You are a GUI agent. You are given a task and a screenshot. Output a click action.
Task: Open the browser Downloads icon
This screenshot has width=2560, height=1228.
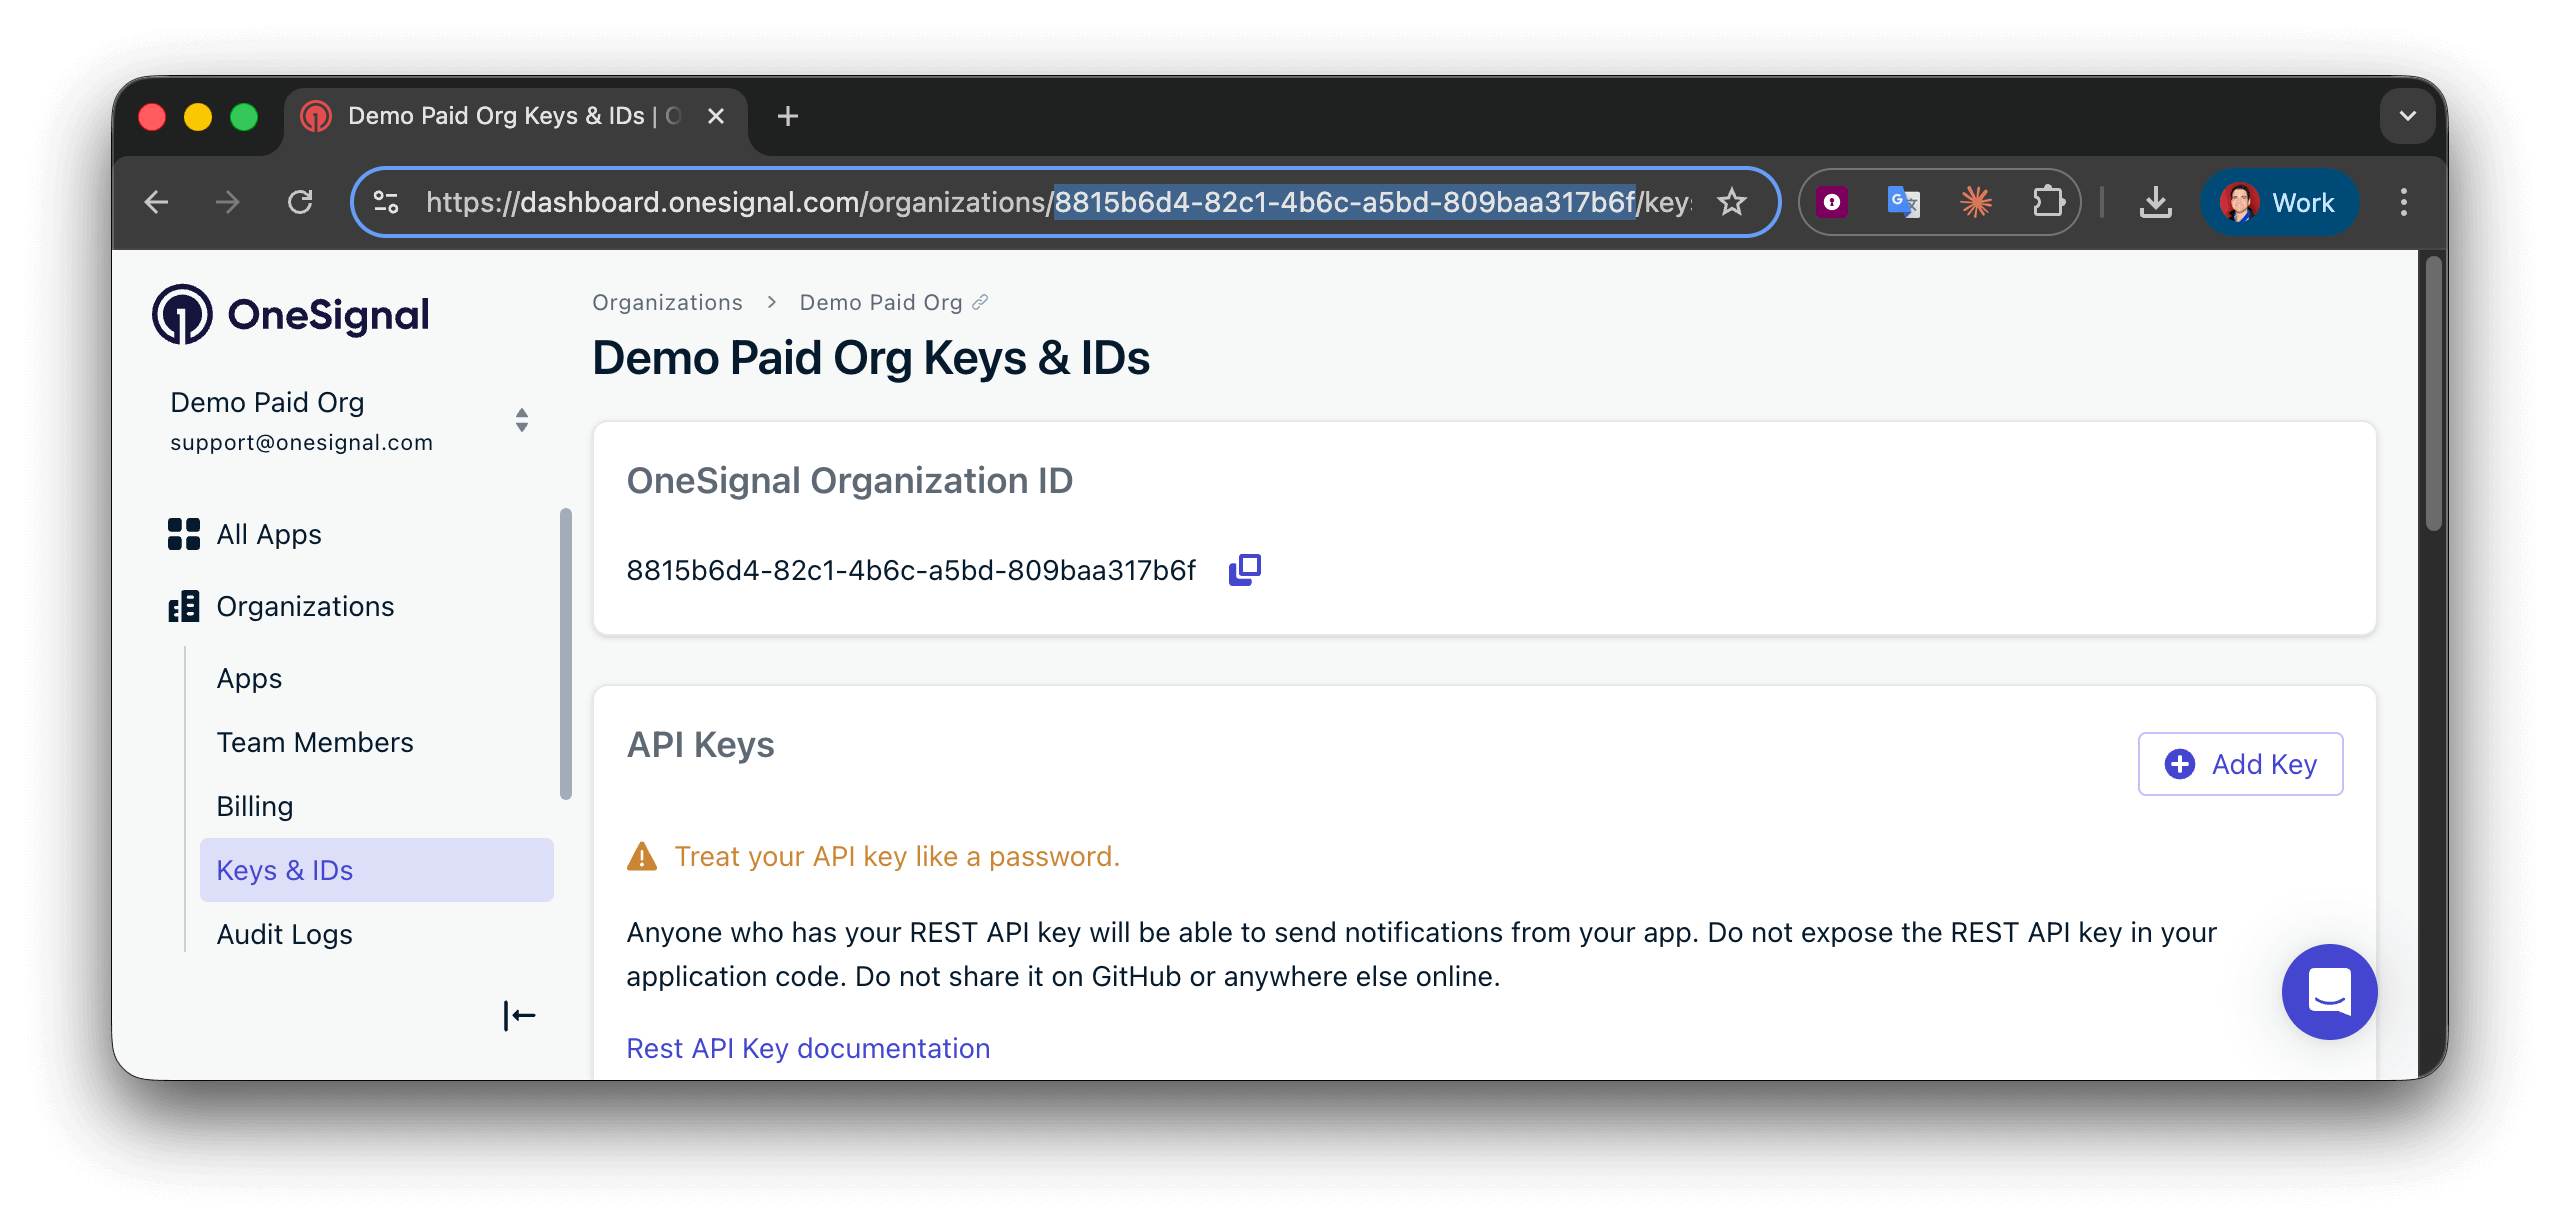pyautogui.click(x=2156, y=201)
